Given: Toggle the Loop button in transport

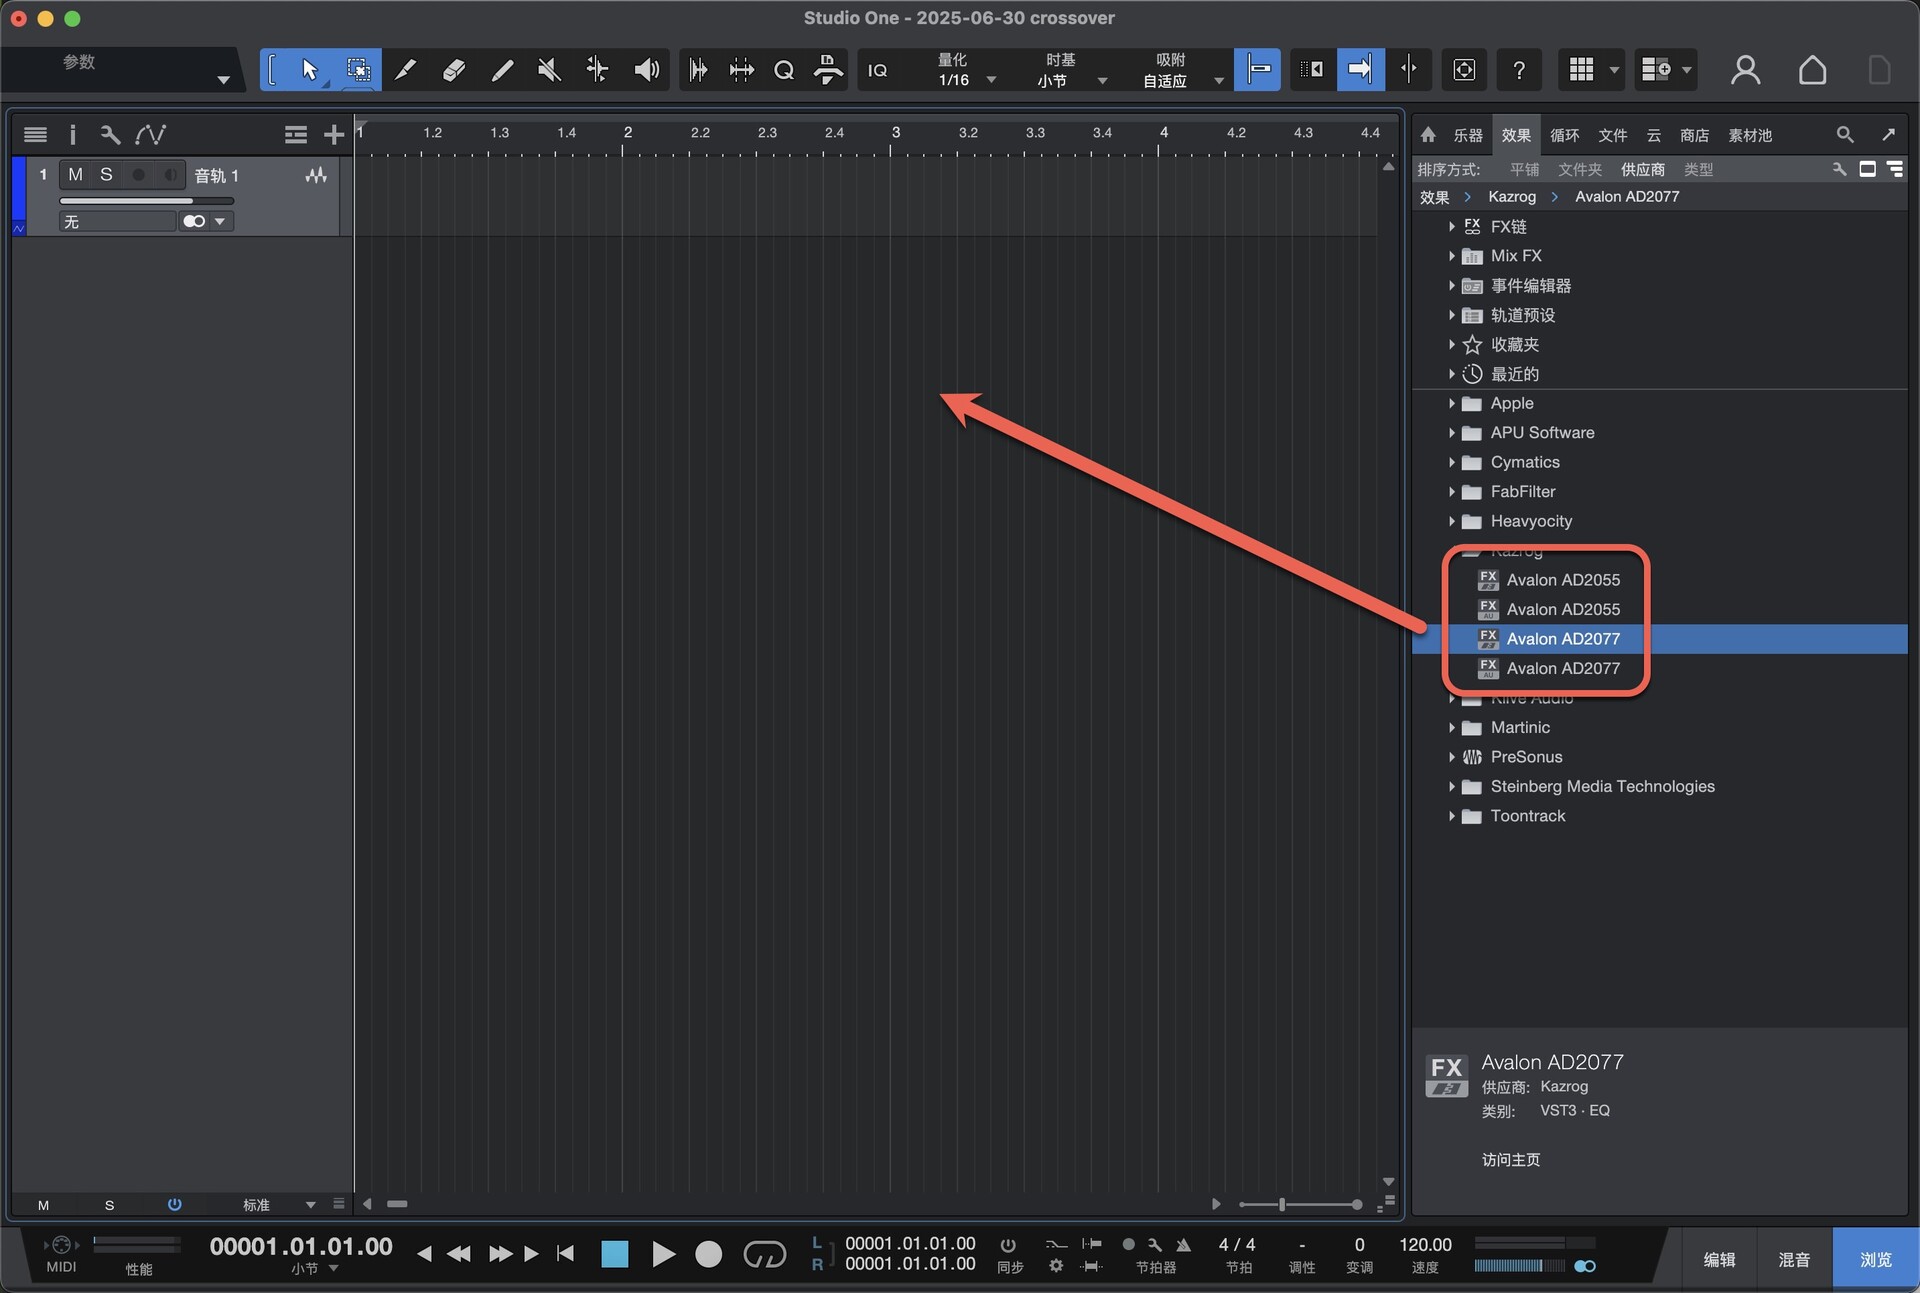Looking at the screenshot, I should [x=765, y=1254].
